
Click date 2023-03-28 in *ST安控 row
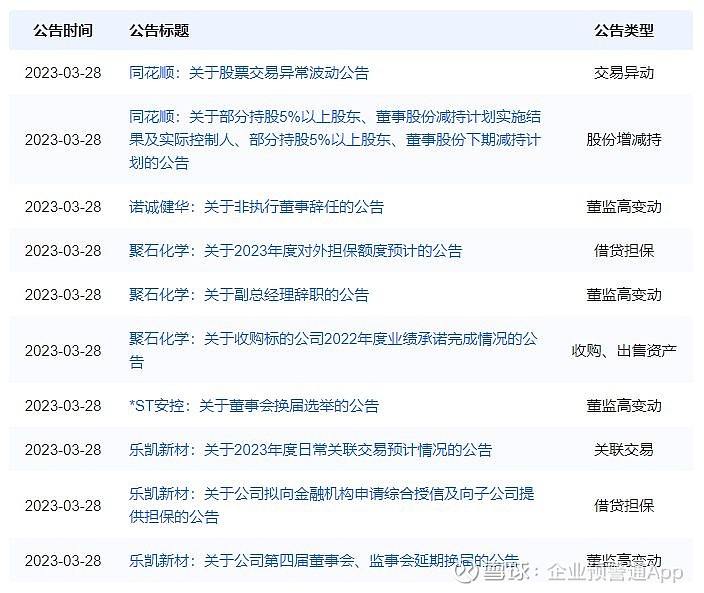63,406
